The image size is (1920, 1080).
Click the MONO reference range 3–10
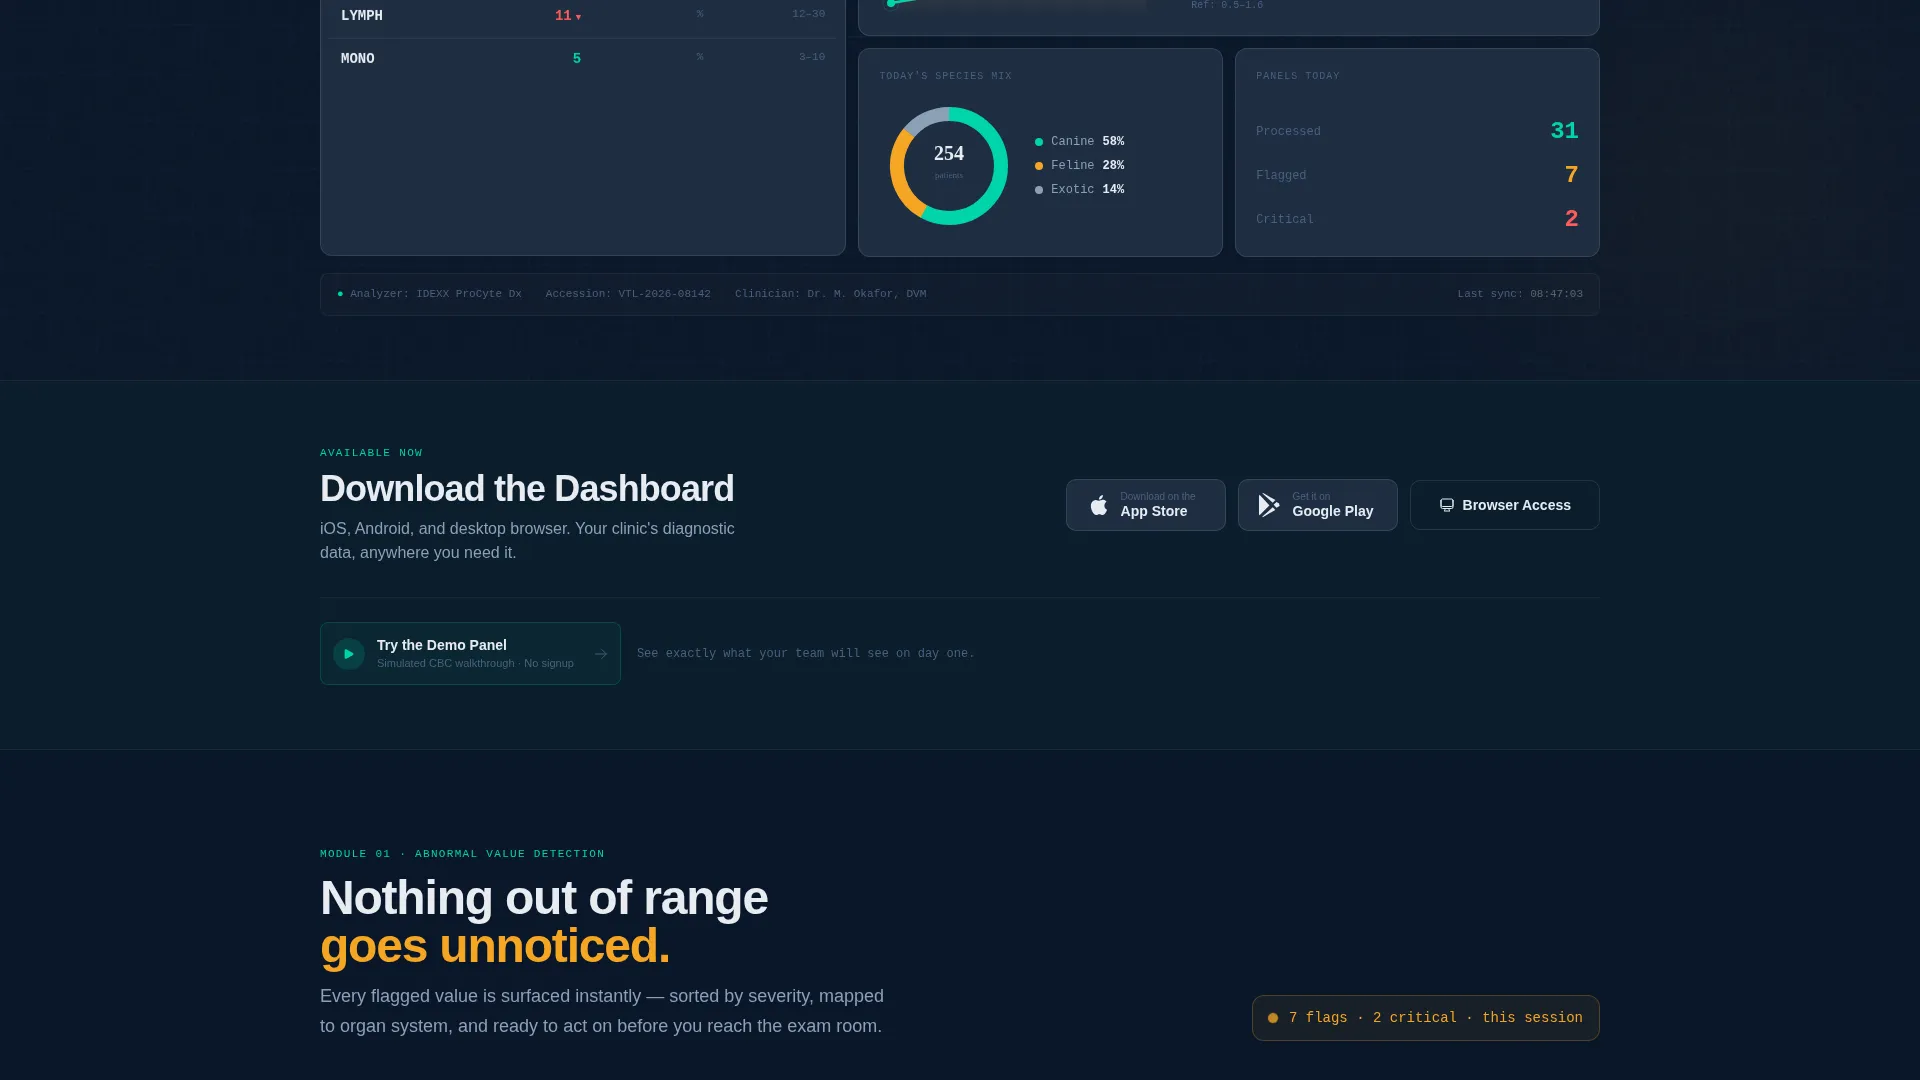[812, 57]
